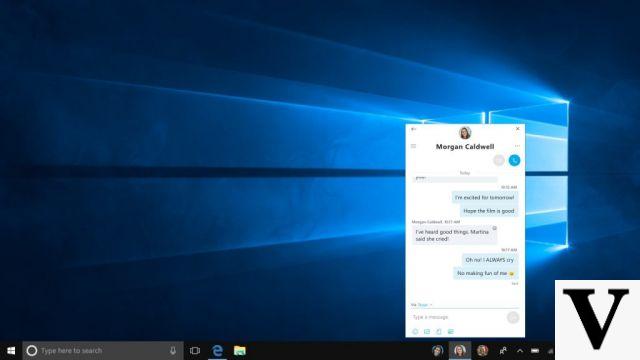Open File Explorer from the taskbar

[240, 351]
